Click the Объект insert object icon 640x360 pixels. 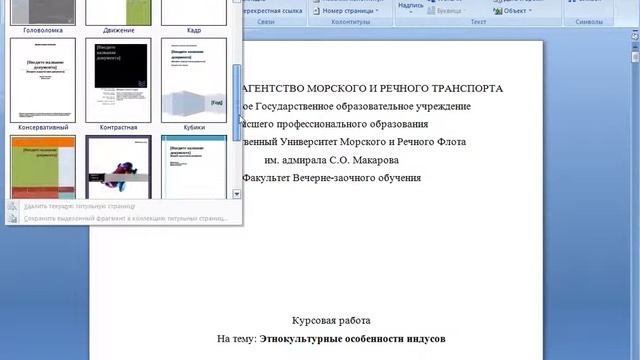click(498, 11)
